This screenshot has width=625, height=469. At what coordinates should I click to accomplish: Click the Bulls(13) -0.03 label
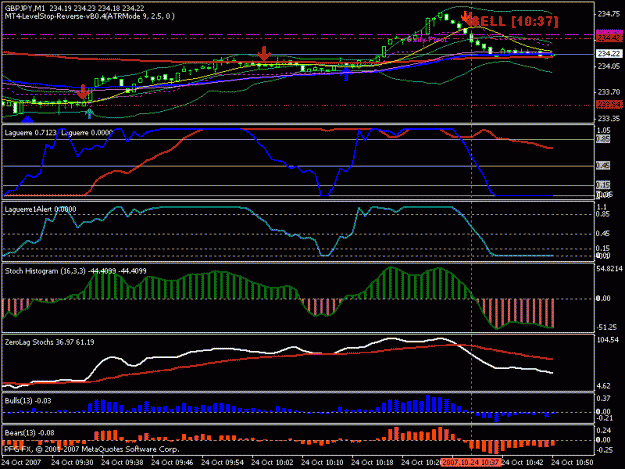28,401
